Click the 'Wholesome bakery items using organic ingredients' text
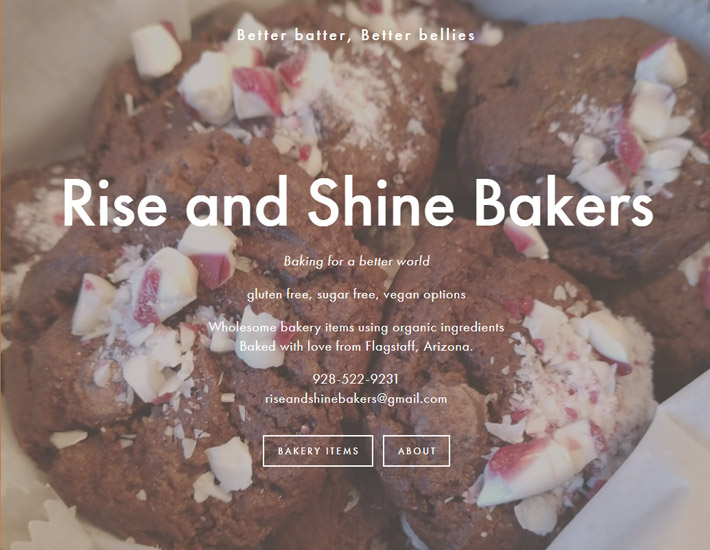 pos(356,327)
